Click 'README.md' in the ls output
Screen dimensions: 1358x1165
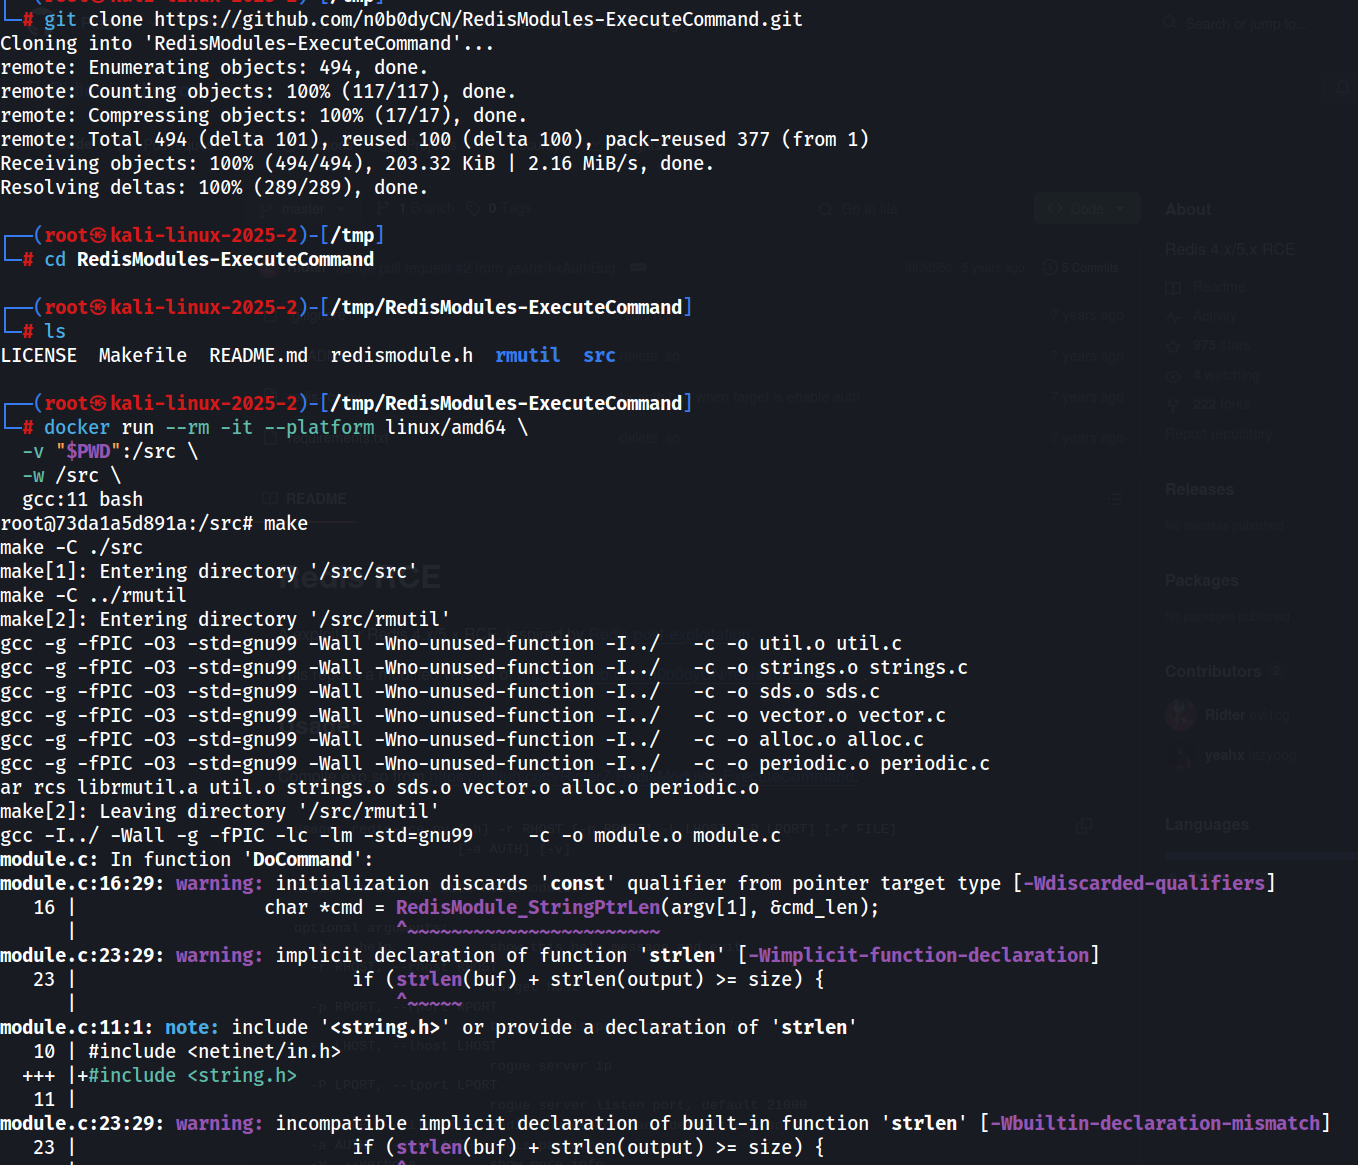click(258, 355)
